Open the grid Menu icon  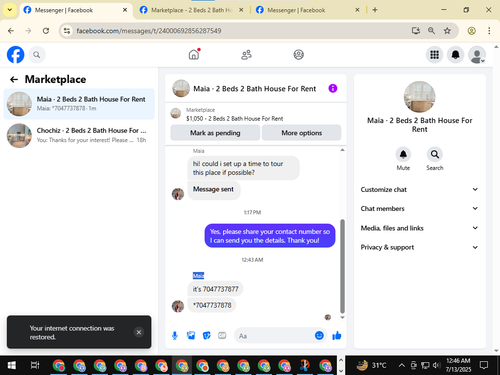point(434,55)
